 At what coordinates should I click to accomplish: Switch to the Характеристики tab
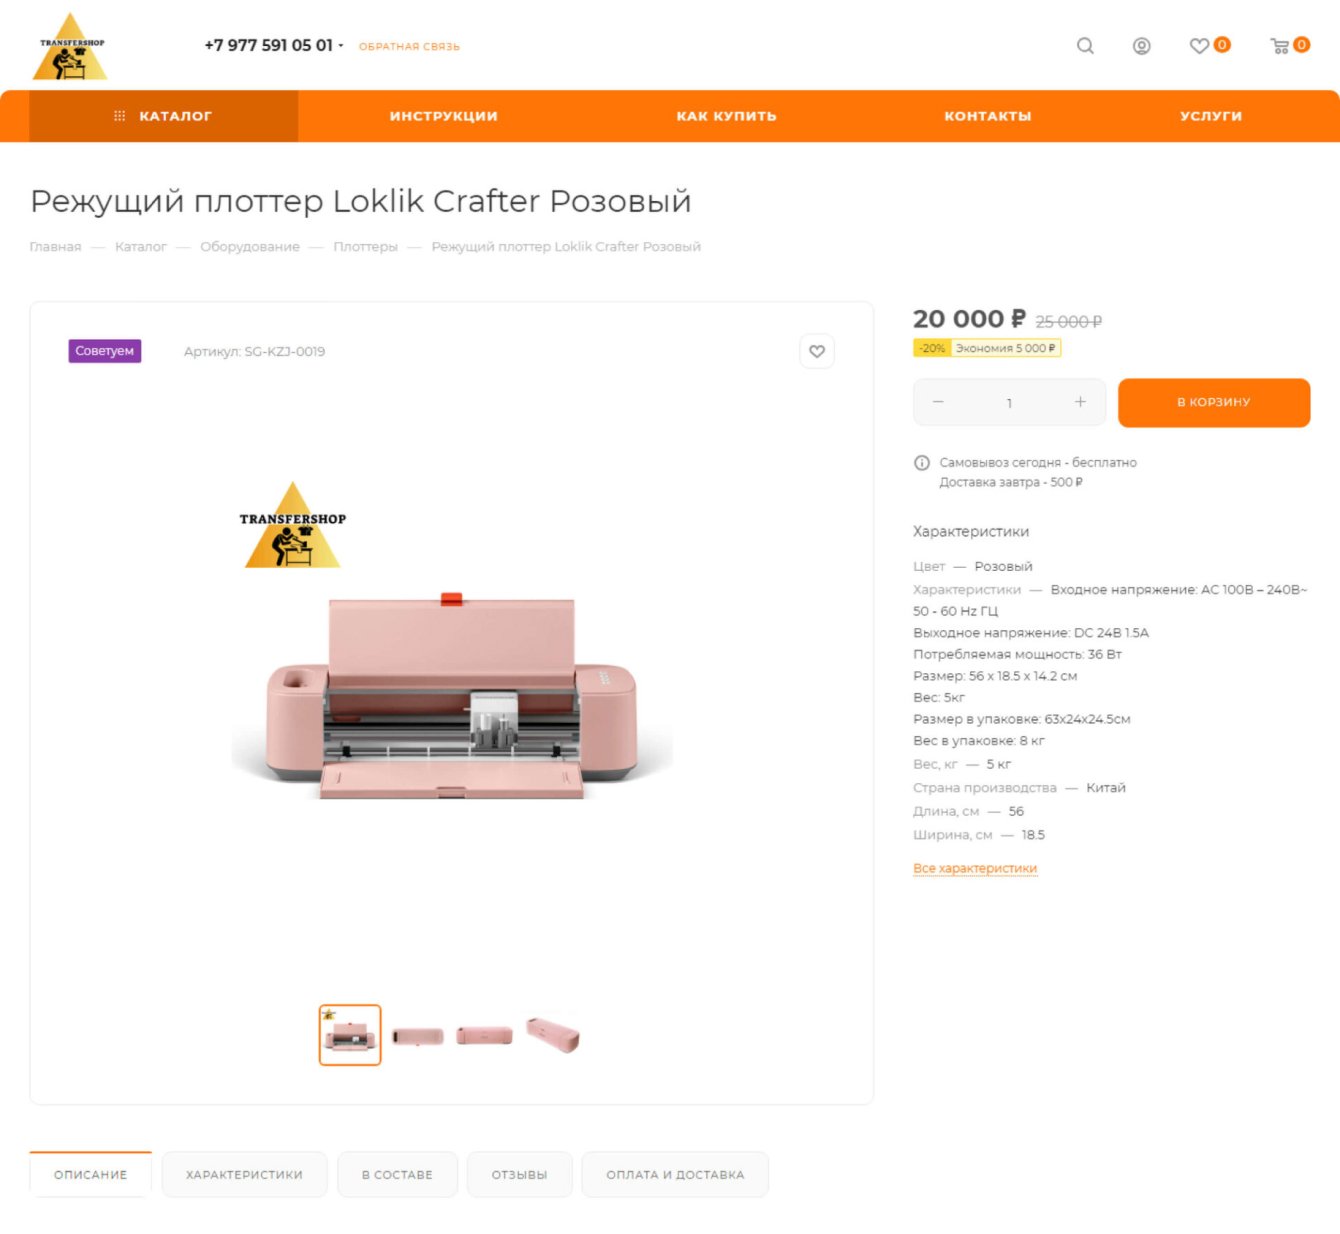[x=244, y=1175]
